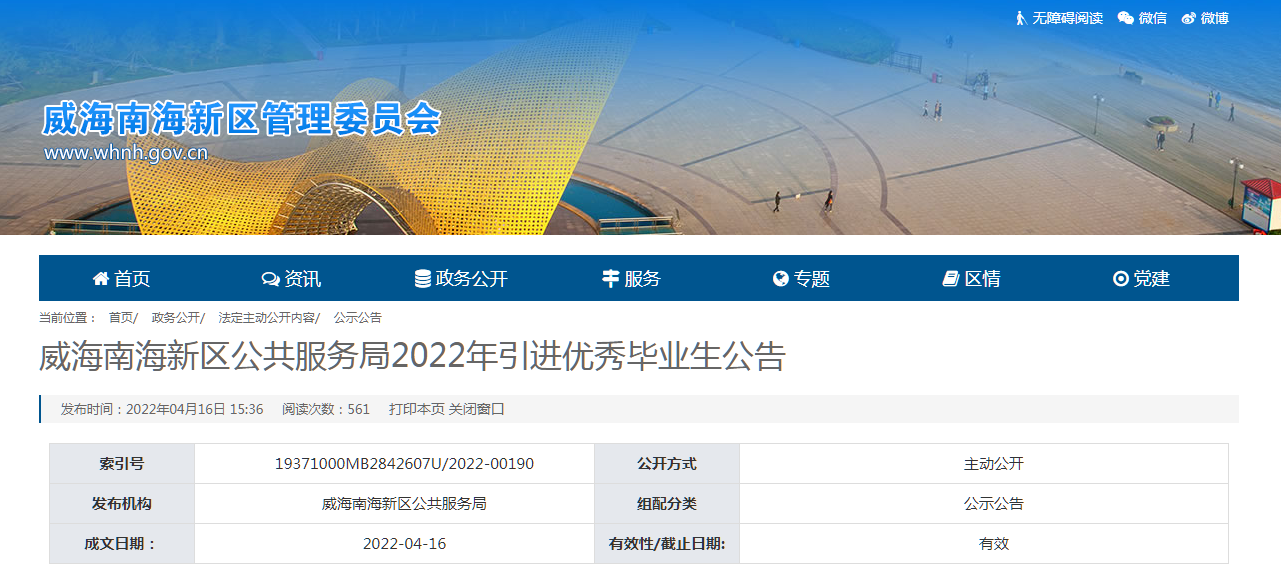This screenshot has width=1281, height=577.
Task: Click the WeChat icon in header
Action: click(x=1126, y=18)
